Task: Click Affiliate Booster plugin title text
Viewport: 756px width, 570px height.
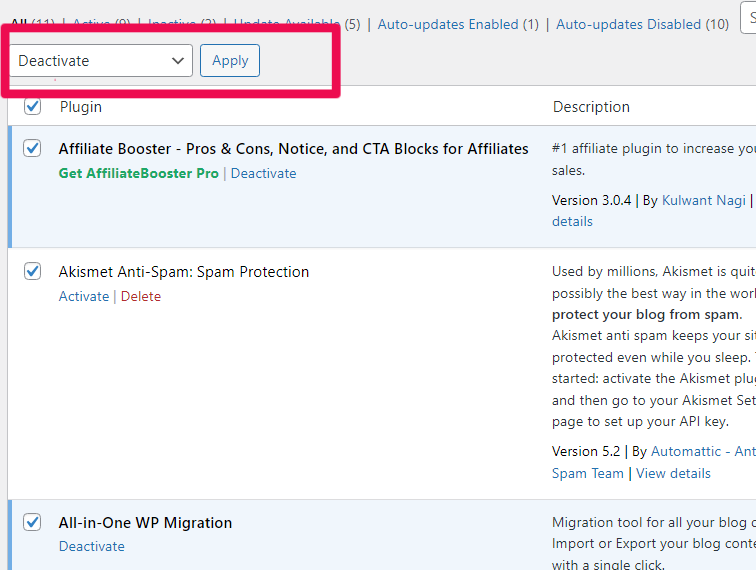Action: pos(294,149)
